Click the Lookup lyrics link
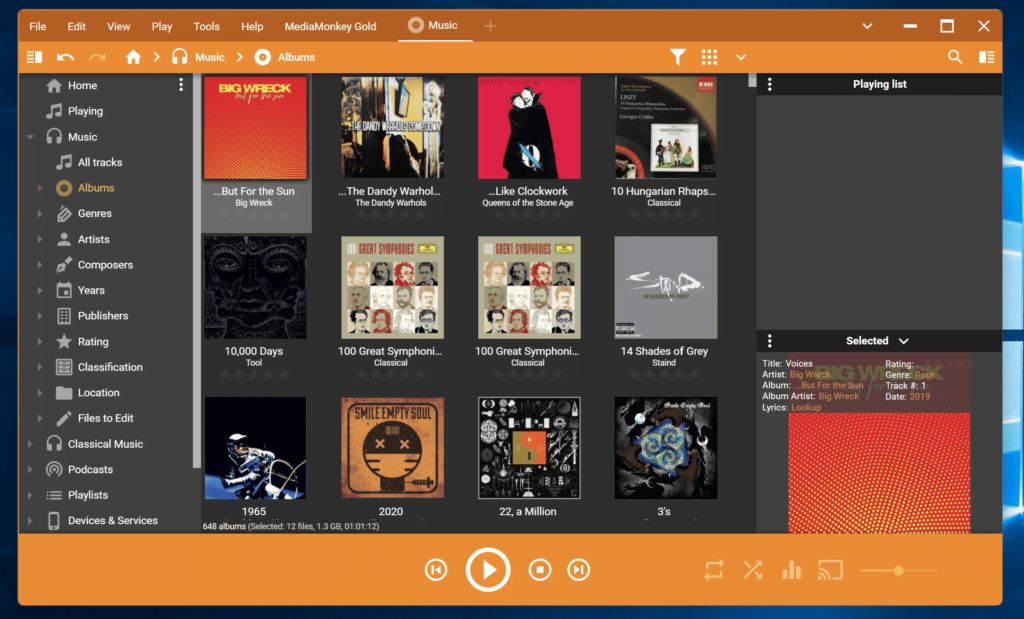This screenshot has height=619, width=1024. point(805,407)
